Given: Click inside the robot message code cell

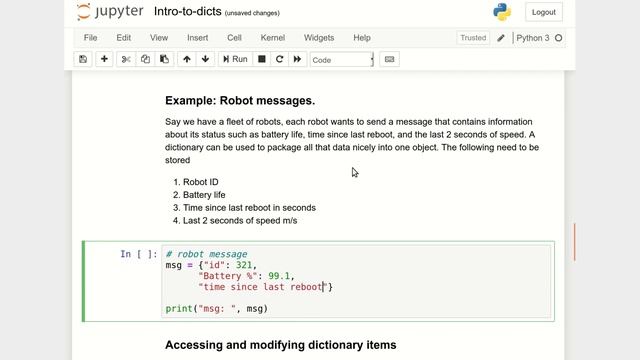Looking at the screenshot, I should tap(356, 281).
